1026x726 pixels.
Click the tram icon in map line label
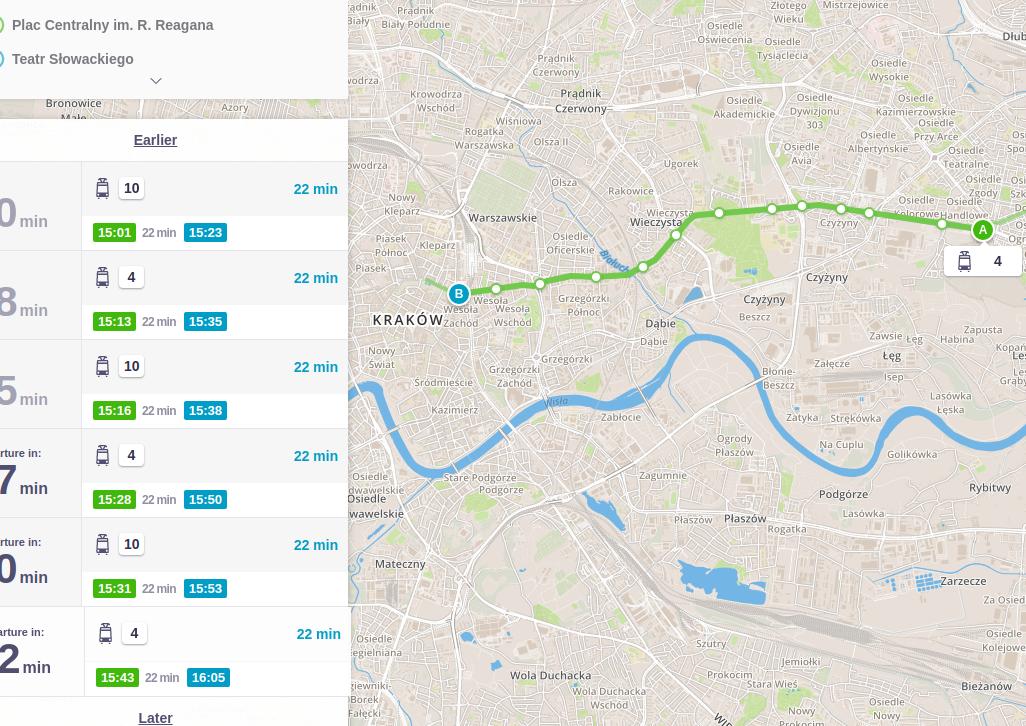coord(964,261)
